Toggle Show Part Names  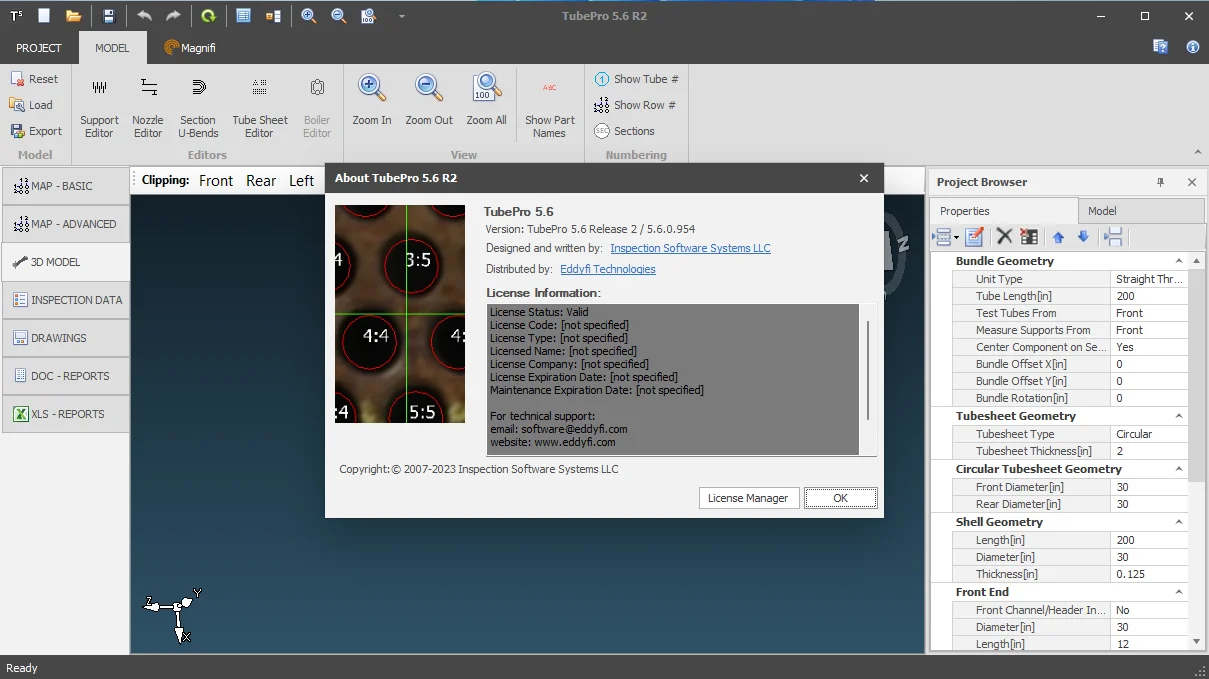[549, 107]
